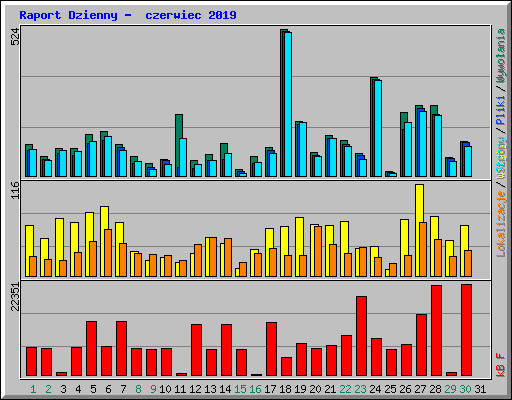
Task: Click the red KB bar for day 28
Action: [437, 330]
